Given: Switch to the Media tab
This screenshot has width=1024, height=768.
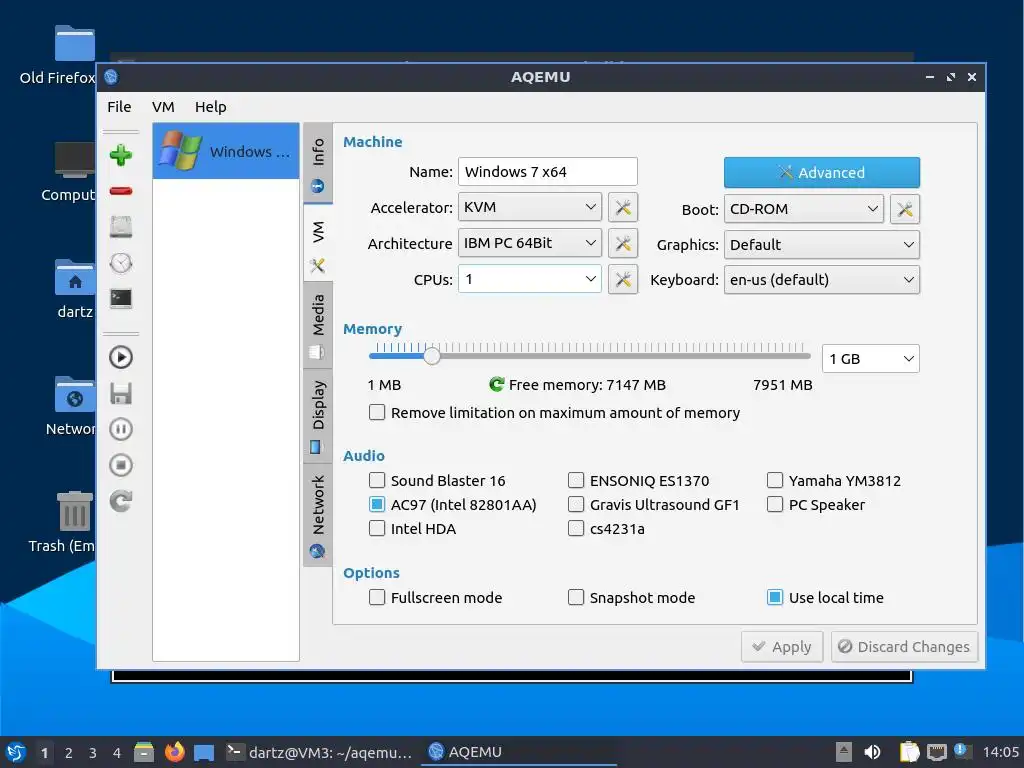Looking at the screenshot, I should (318, 325).
